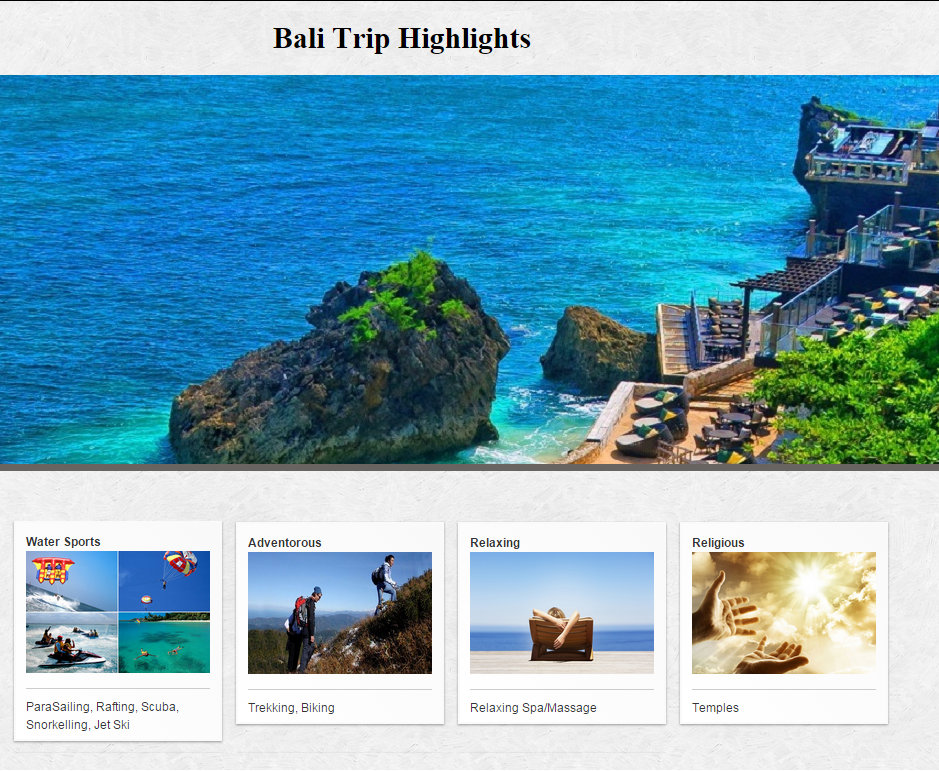The width and height of the screenshot is (939, 771).
Task: Open the trekking hikers thumbnail
Action: 340,613
